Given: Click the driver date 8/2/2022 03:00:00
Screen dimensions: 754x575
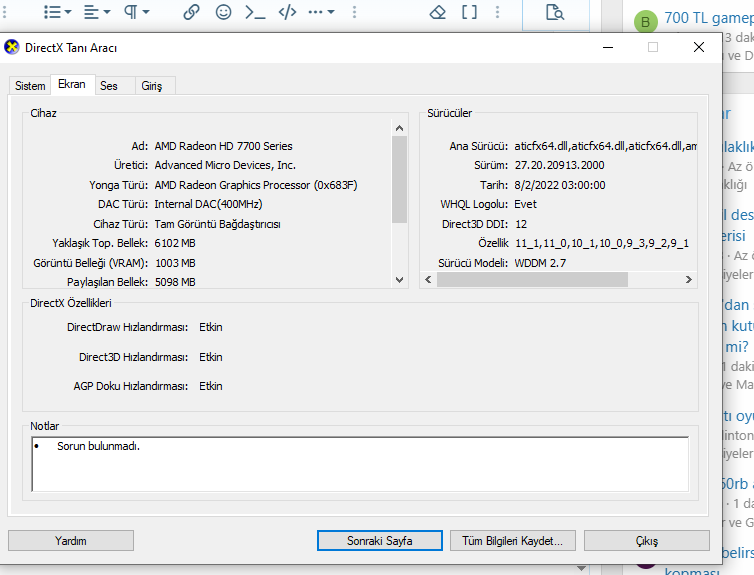Looking at the screenshot, I should click(x=560, y=185).
